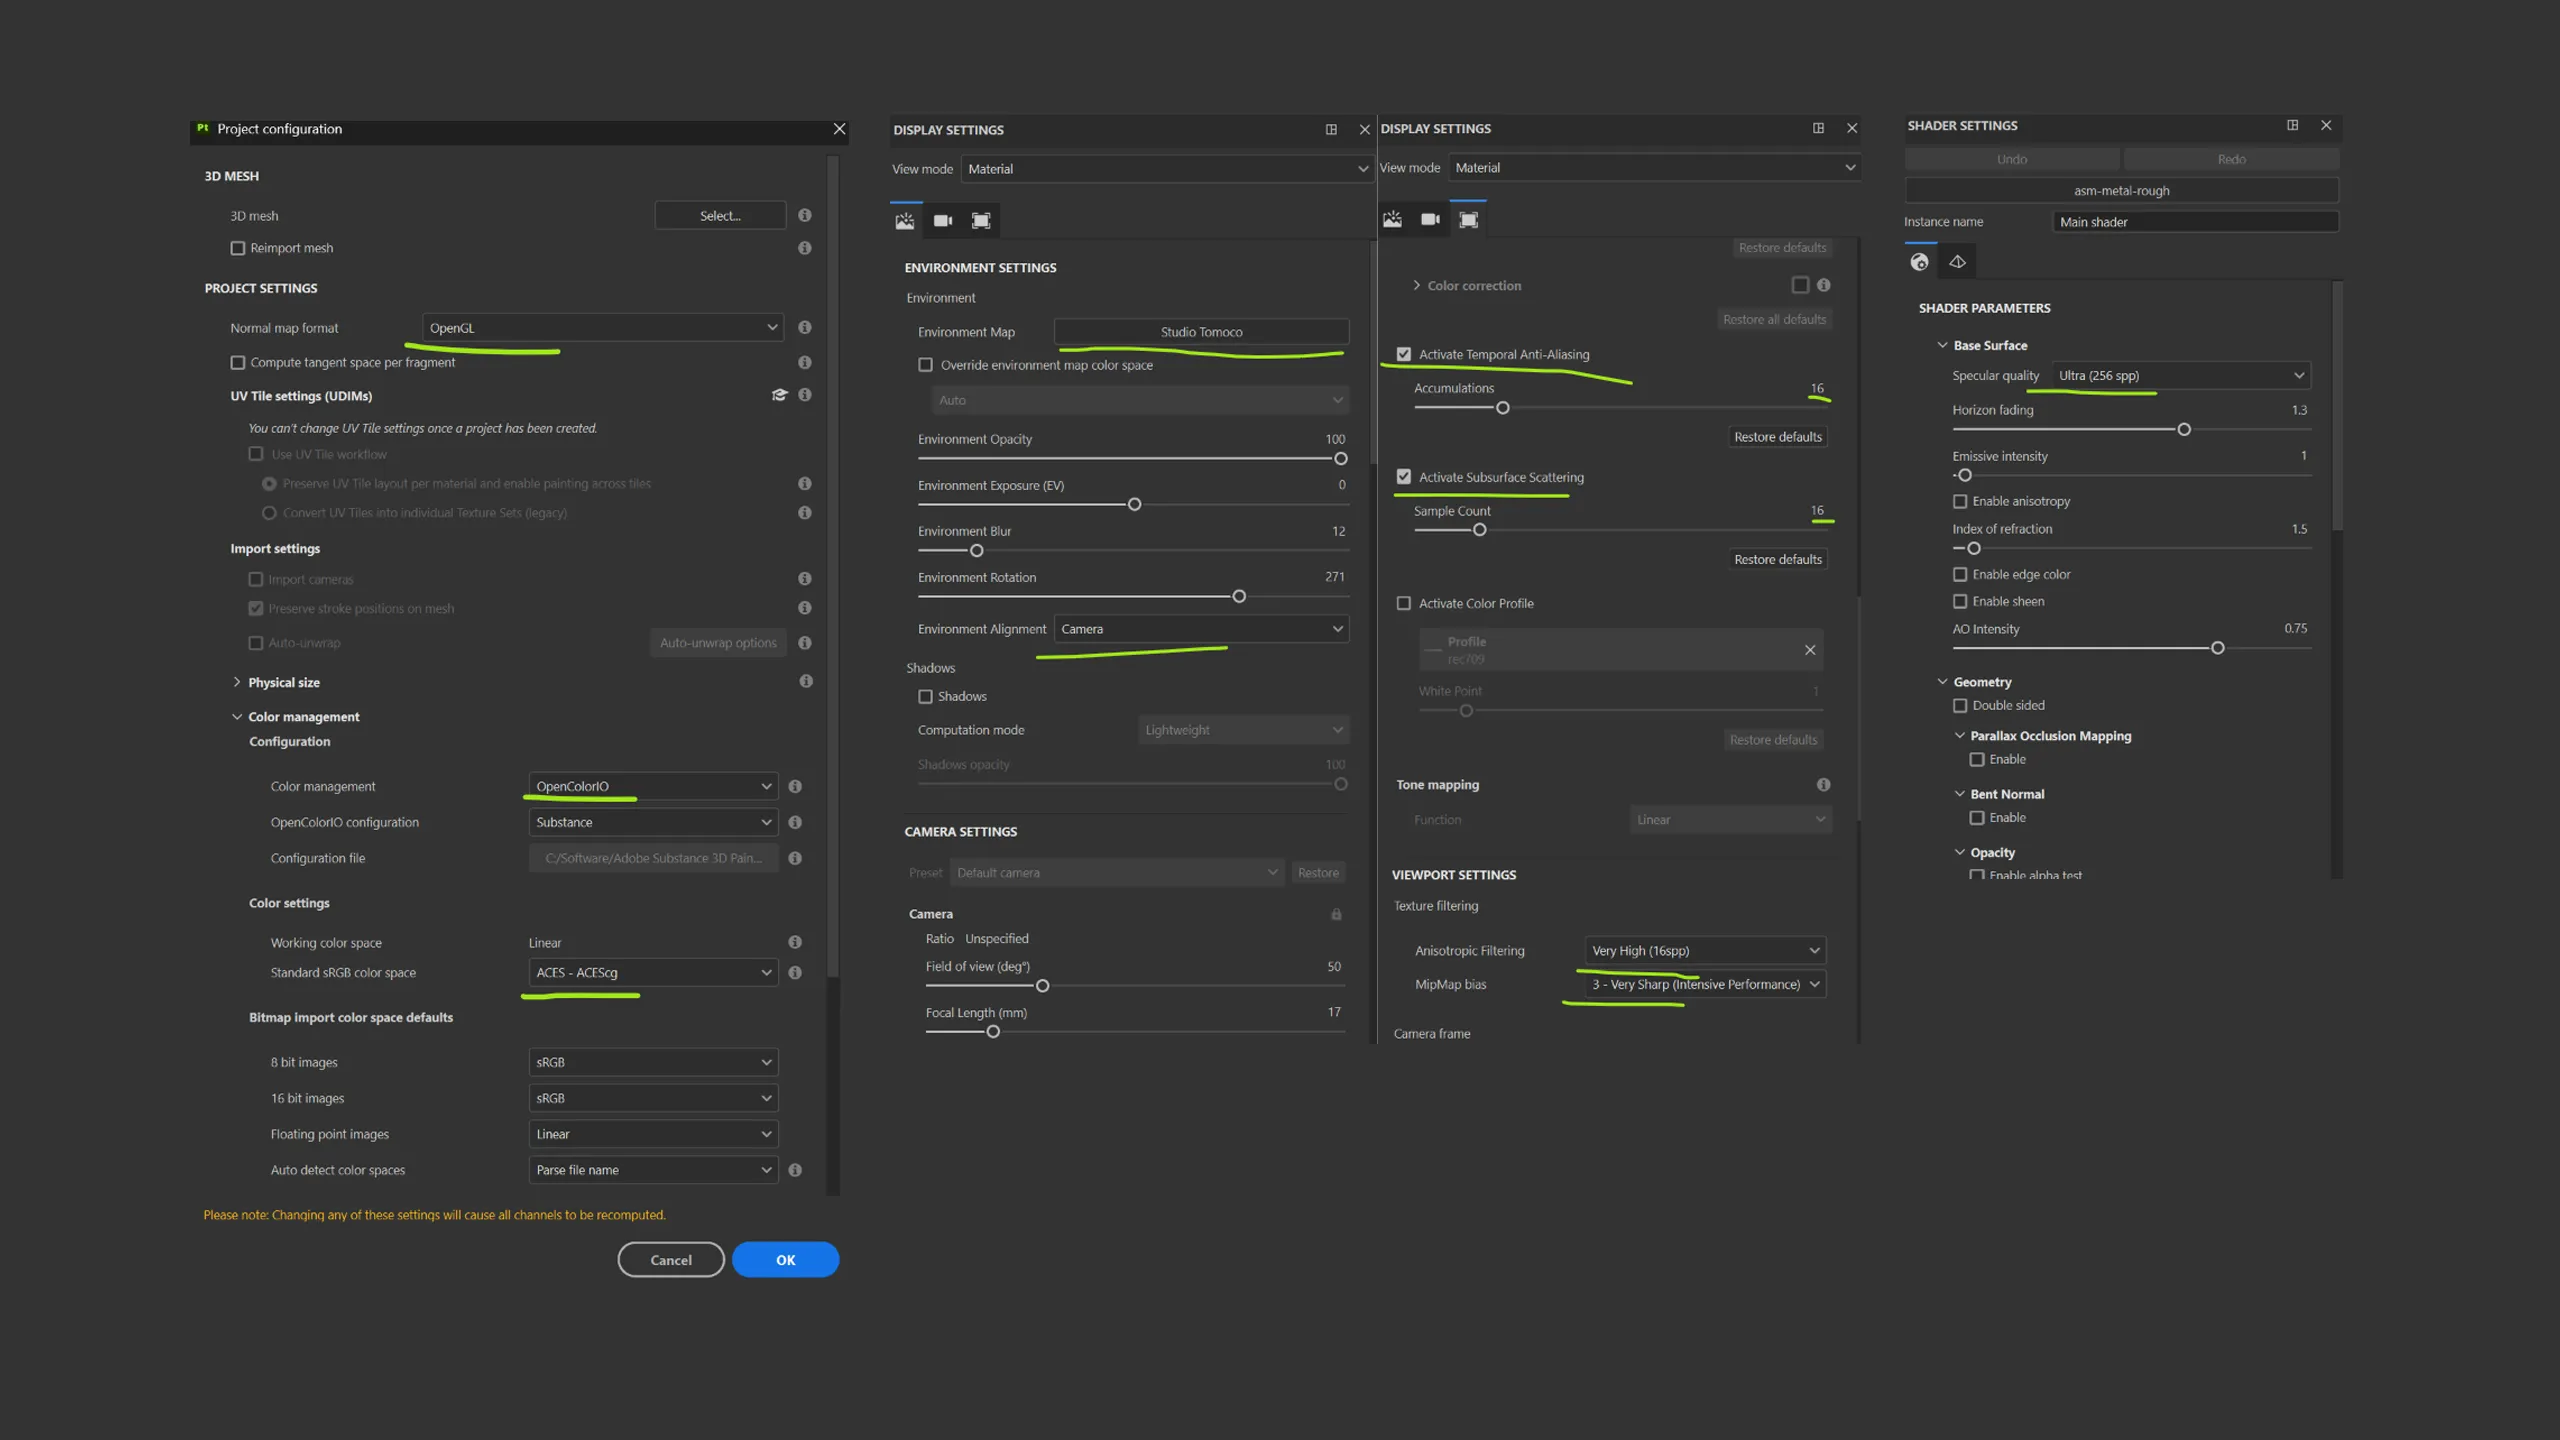The width and height of the screenshot is (2560, 1440).
Task: Disable Activate Temporal Anti-Aliasing
Action: point(1404,355)
